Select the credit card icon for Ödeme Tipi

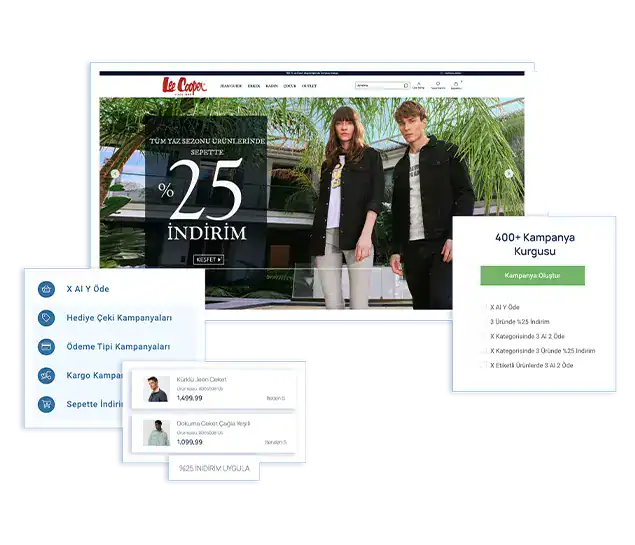click(46, 347)
